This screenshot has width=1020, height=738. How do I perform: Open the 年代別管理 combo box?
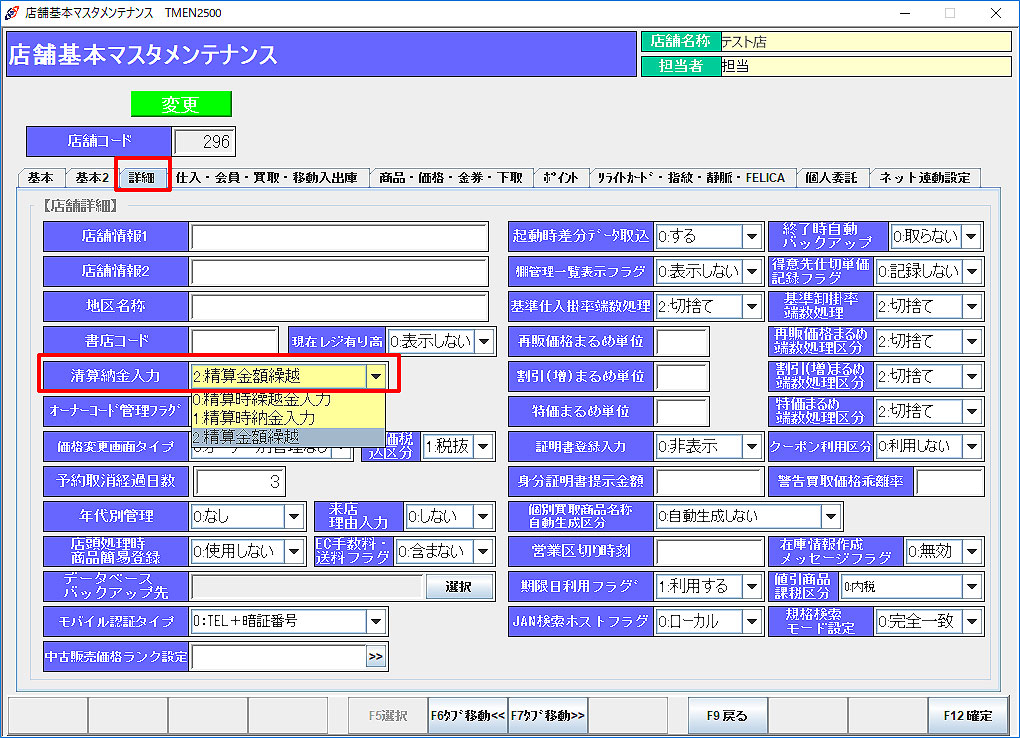pos(294,516)
